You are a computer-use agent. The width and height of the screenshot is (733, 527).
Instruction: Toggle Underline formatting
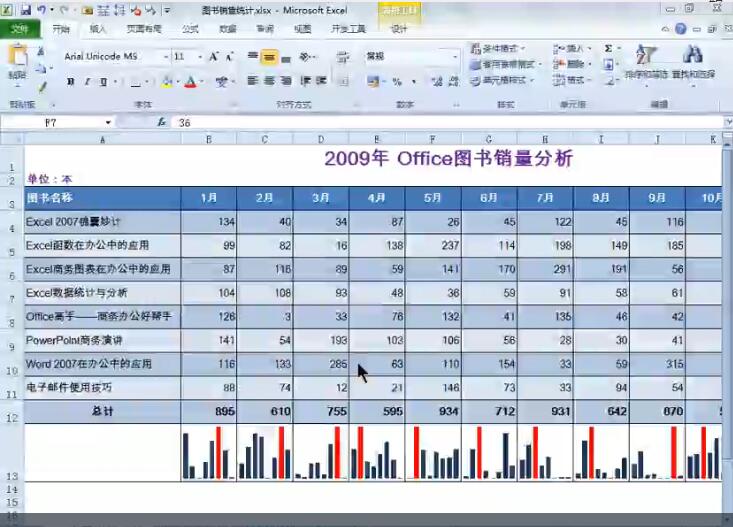click(103, 82)
